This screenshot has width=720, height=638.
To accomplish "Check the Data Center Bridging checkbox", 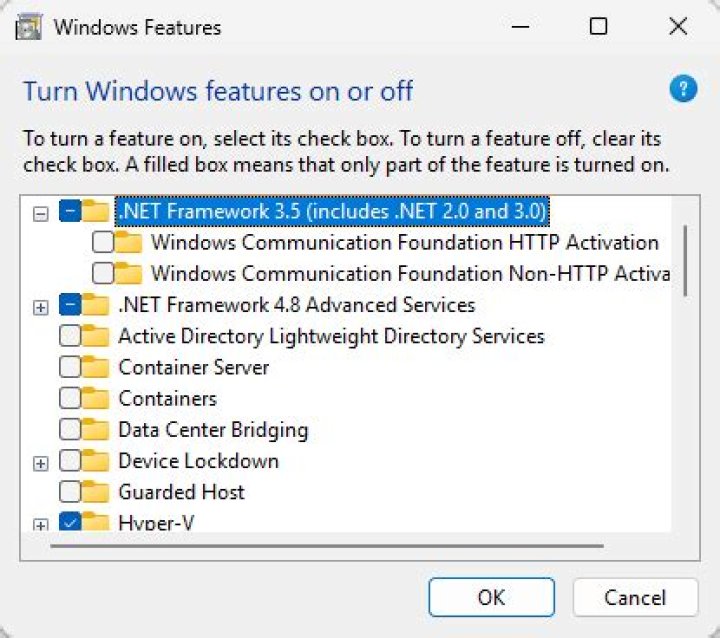I will click(x=70, y=430).
